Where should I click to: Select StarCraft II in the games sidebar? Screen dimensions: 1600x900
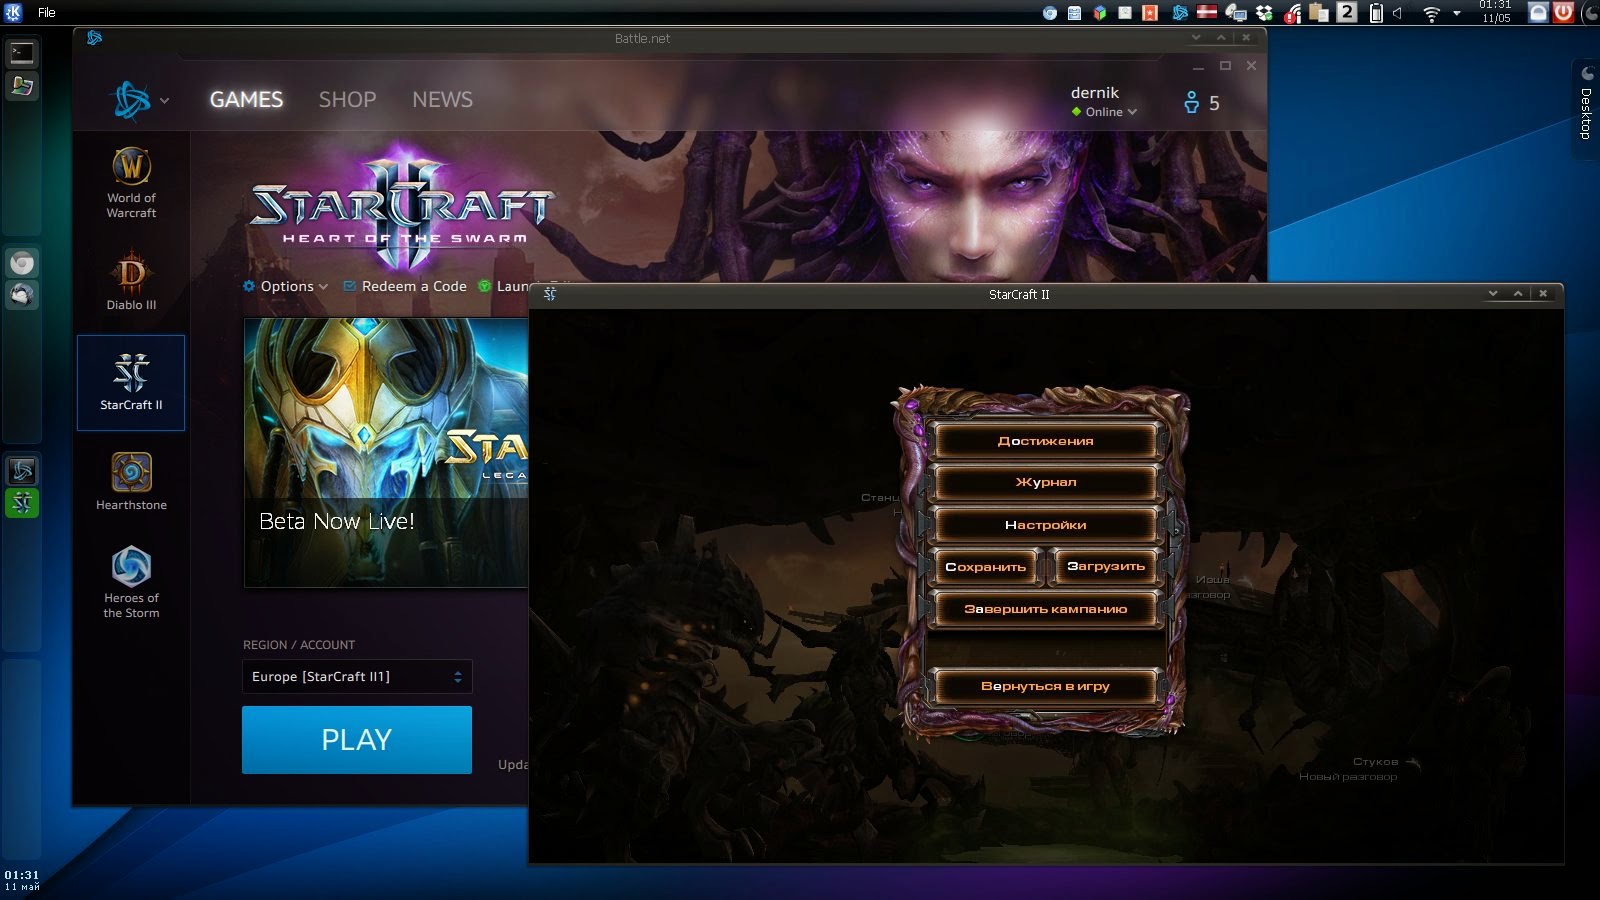click(x=131, y=383)
